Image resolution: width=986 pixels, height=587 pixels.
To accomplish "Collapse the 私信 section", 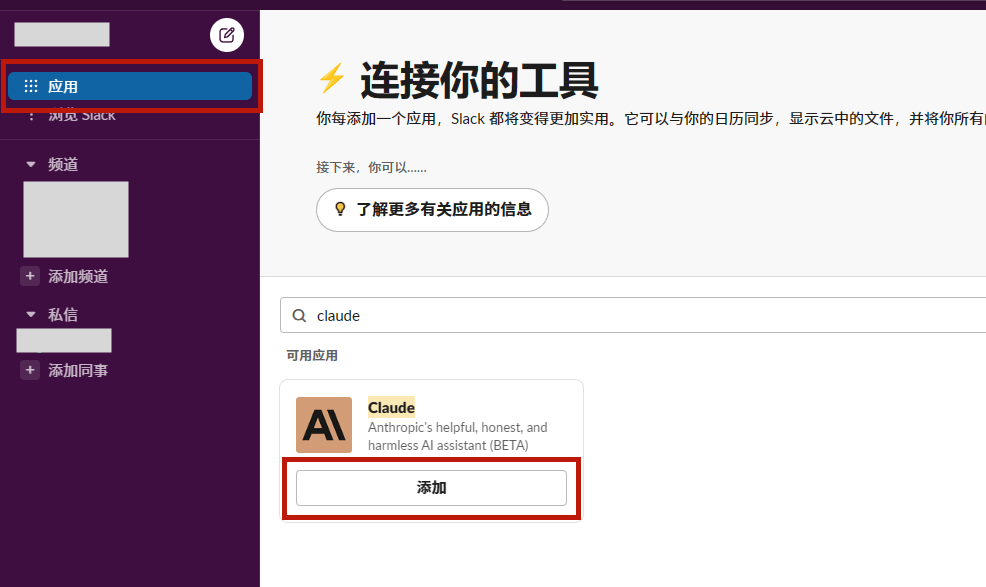I will 28,314.
